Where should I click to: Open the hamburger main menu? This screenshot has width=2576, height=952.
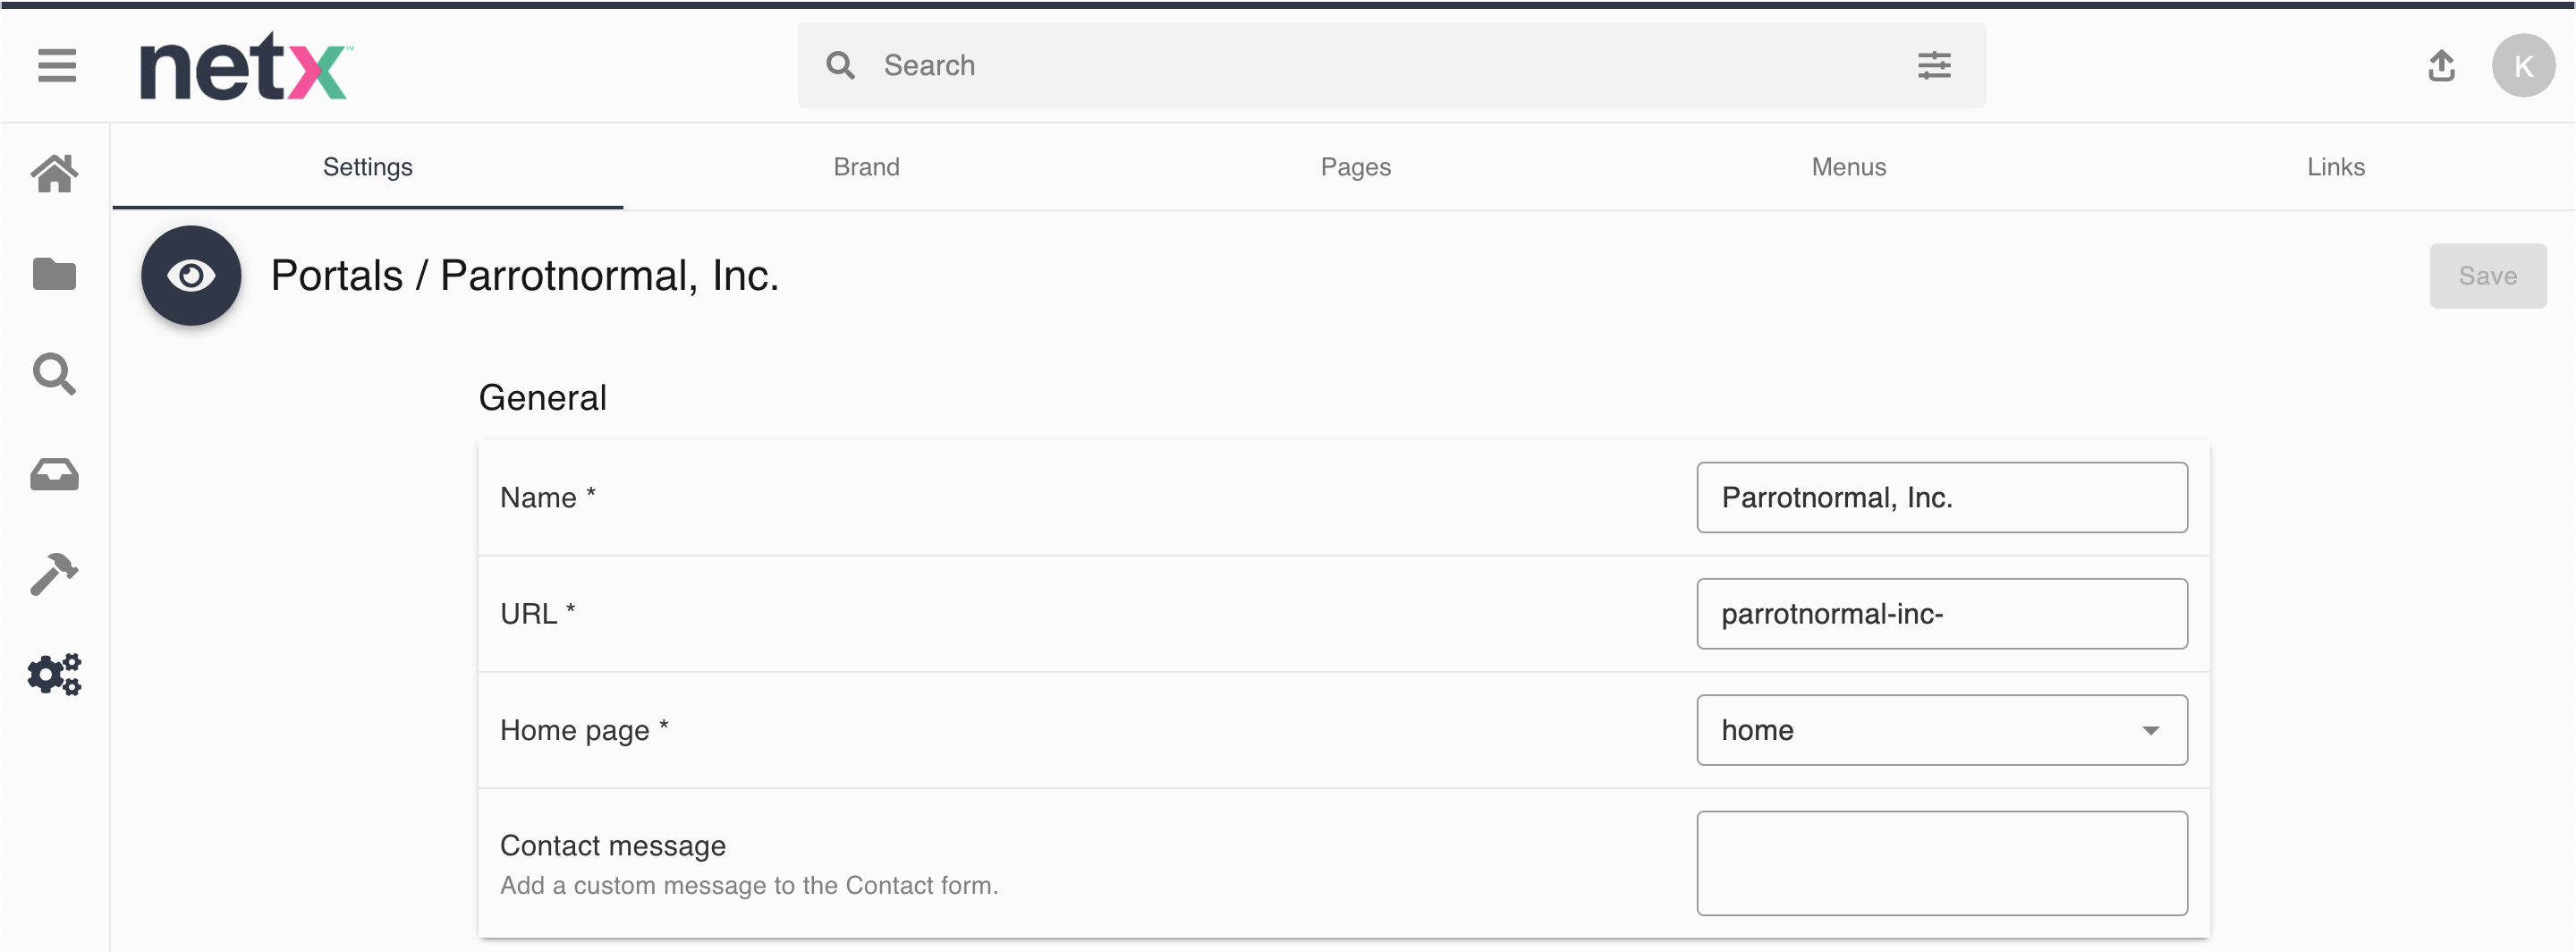[57, 66]
